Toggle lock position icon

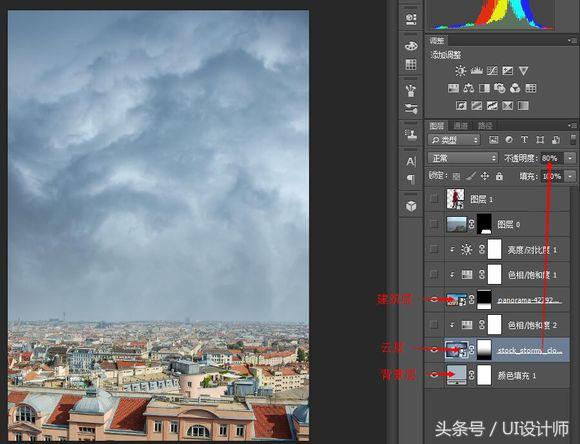point(485,176)
